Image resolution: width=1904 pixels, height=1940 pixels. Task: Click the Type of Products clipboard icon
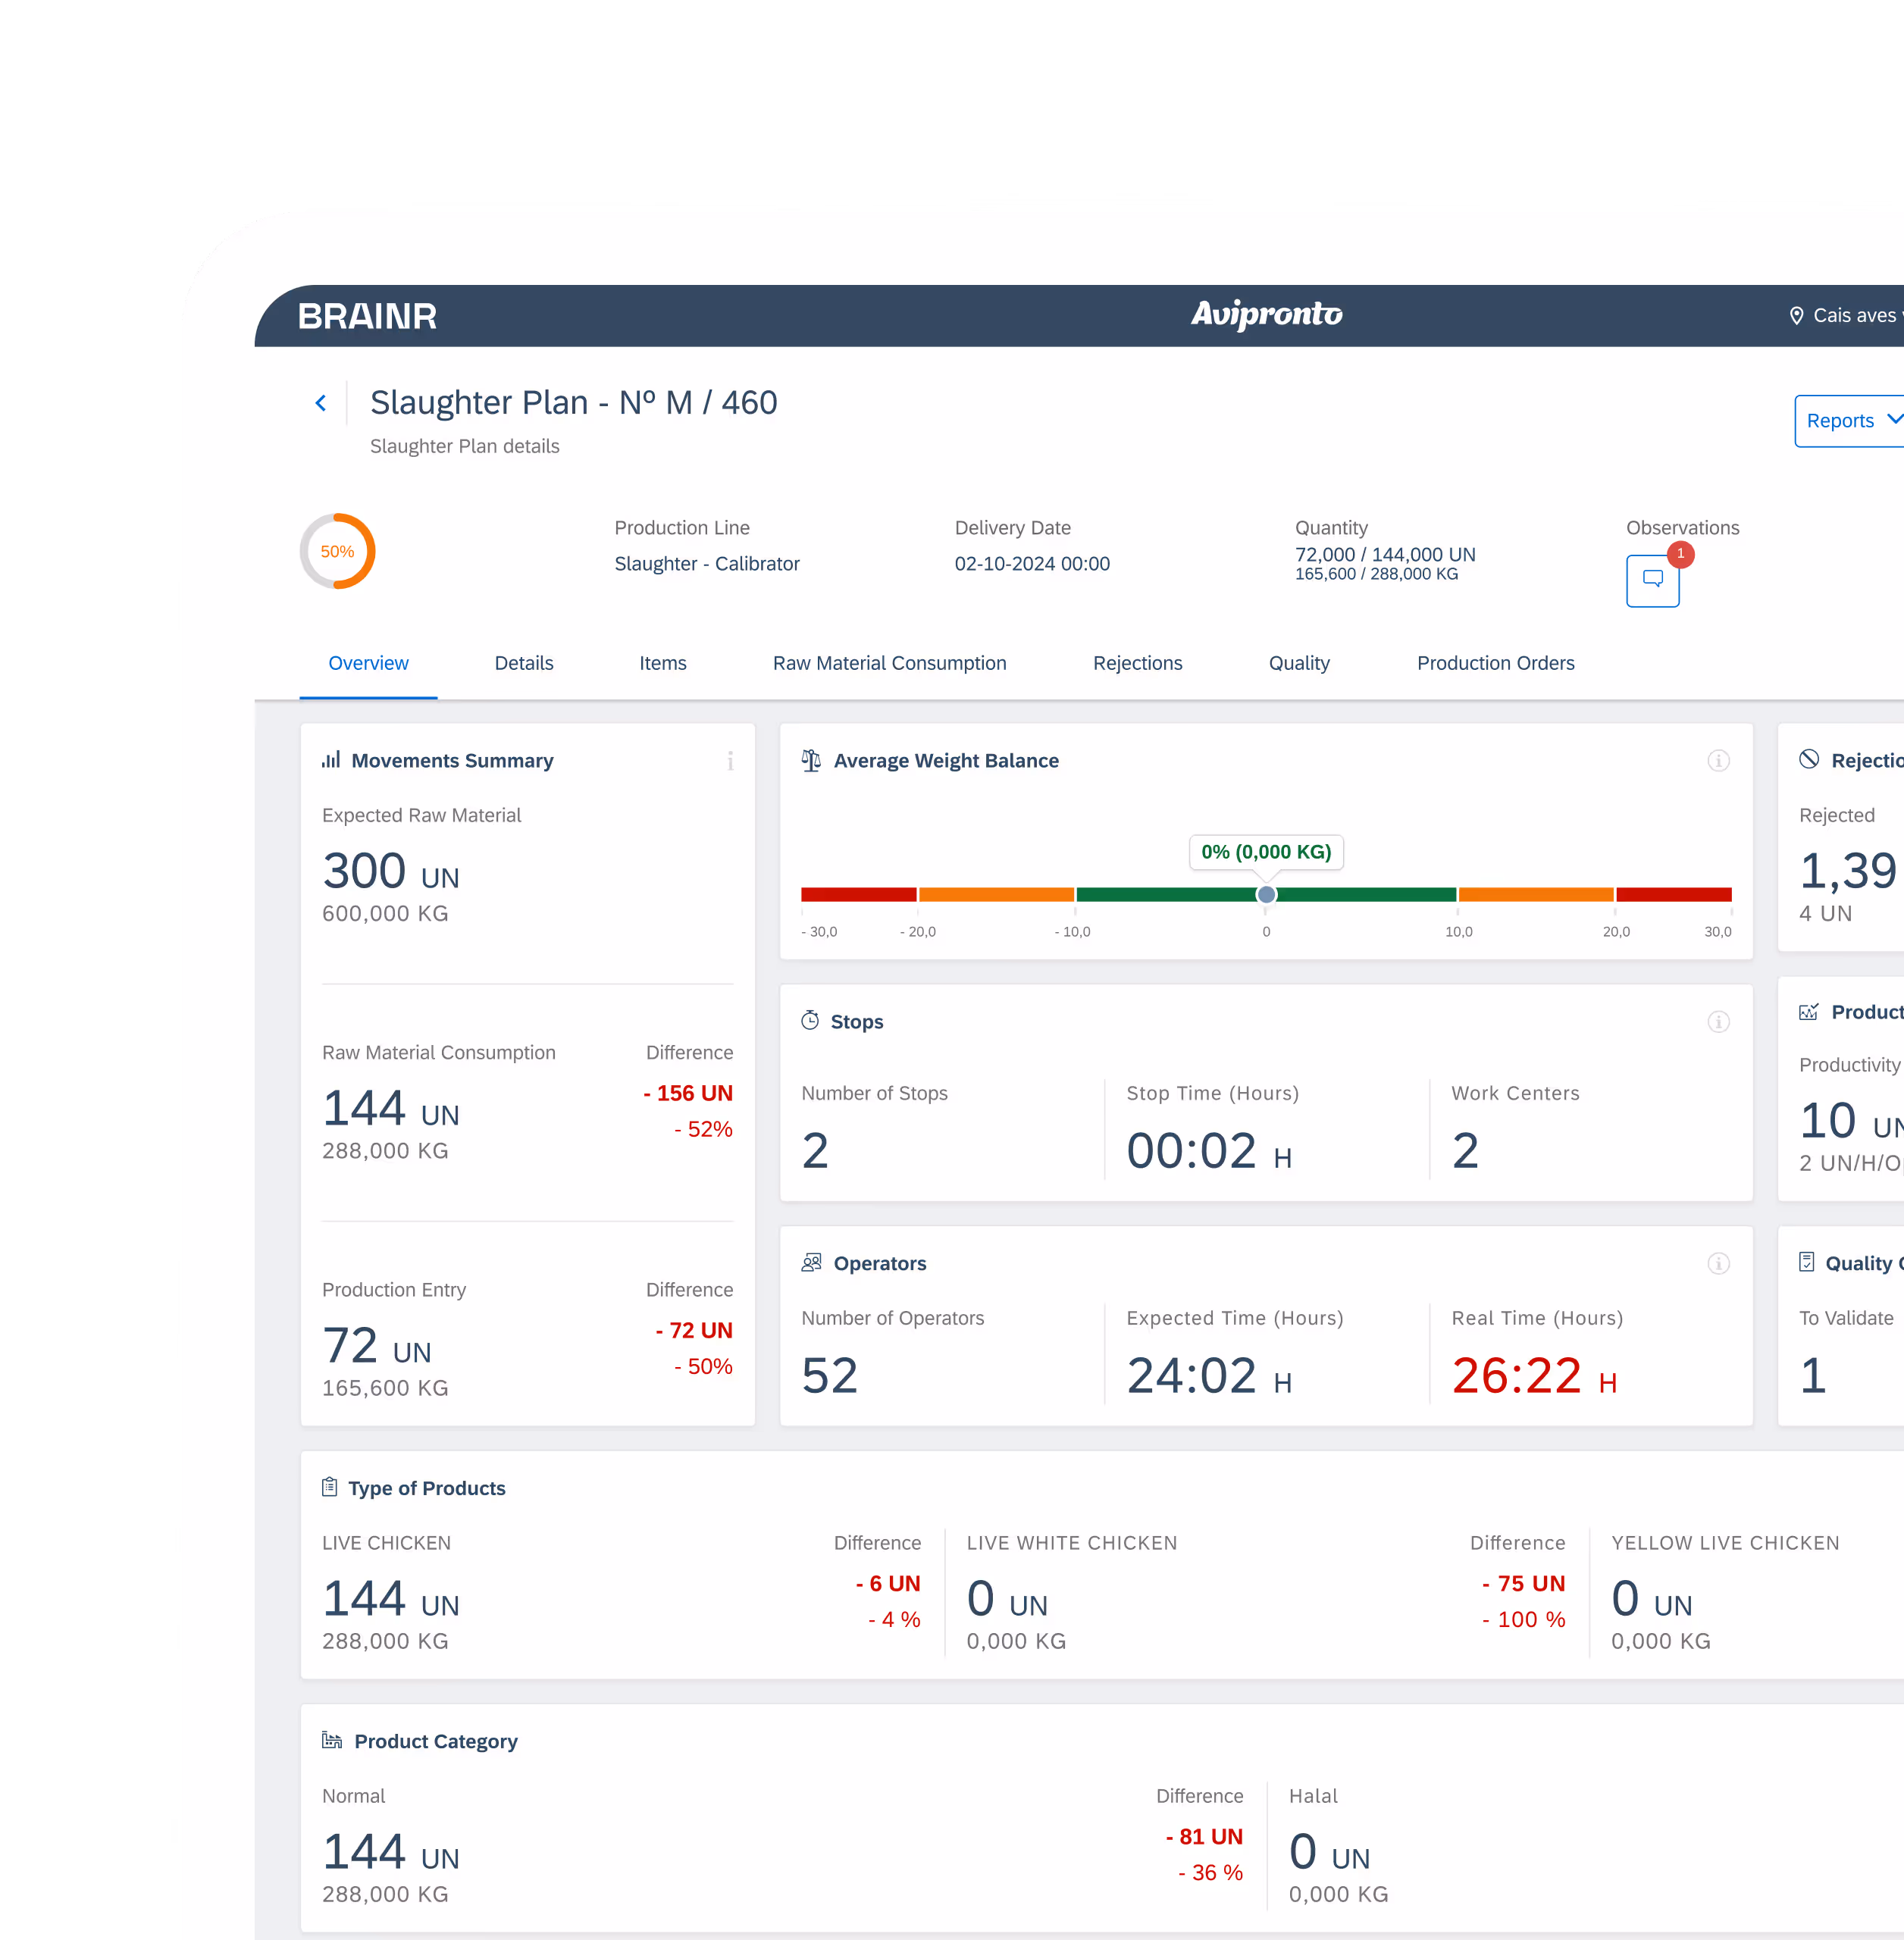click(329, 1487)
